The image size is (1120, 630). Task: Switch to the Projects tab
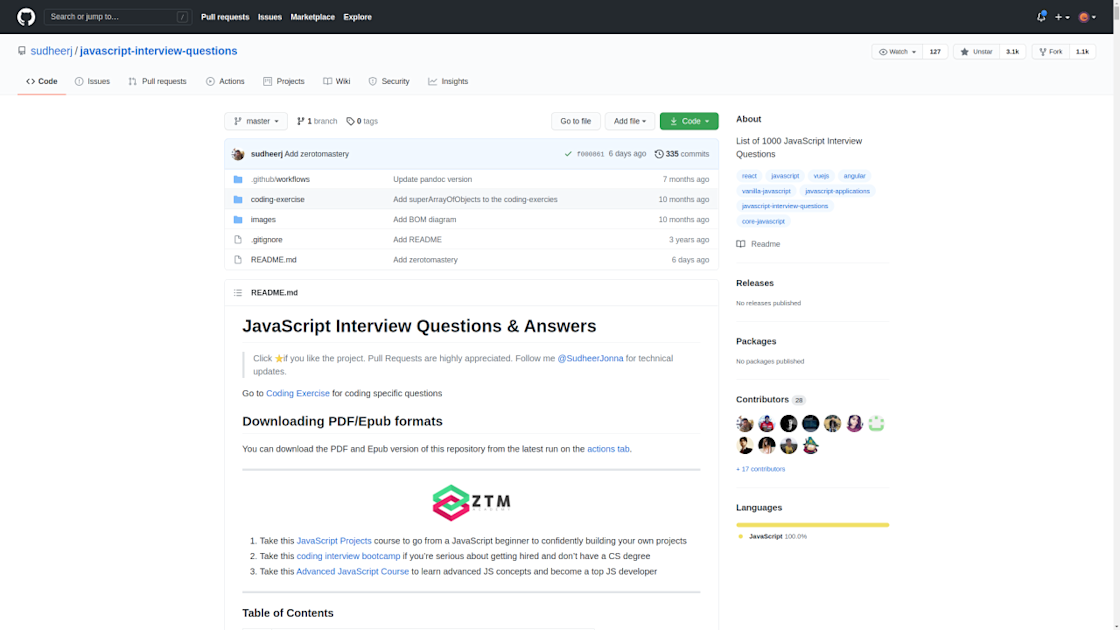click(x=284, y=81)
